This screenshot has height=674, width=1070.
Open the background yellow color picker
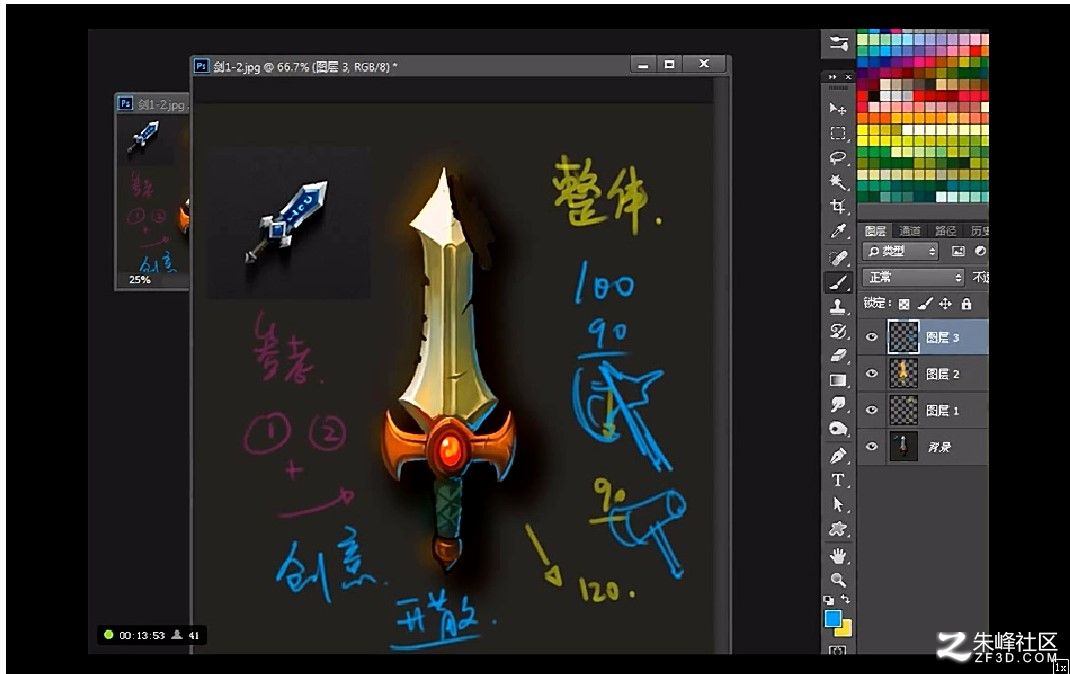pyautogui.click(x=845, y=629)
